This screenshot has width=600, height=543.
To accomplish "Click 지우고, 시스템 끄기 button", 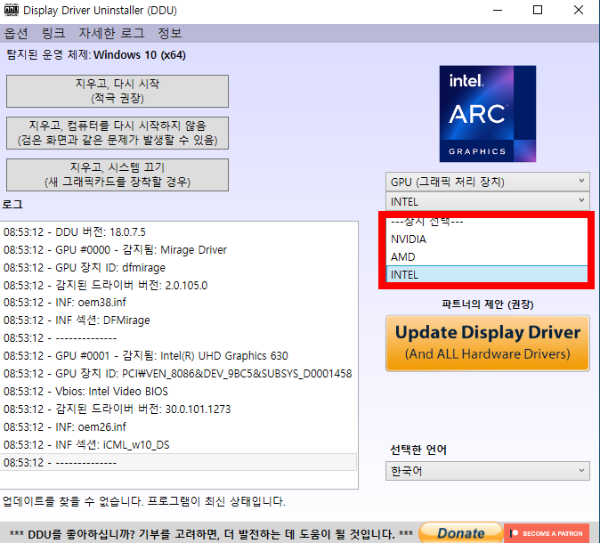I will pos(117,174).
